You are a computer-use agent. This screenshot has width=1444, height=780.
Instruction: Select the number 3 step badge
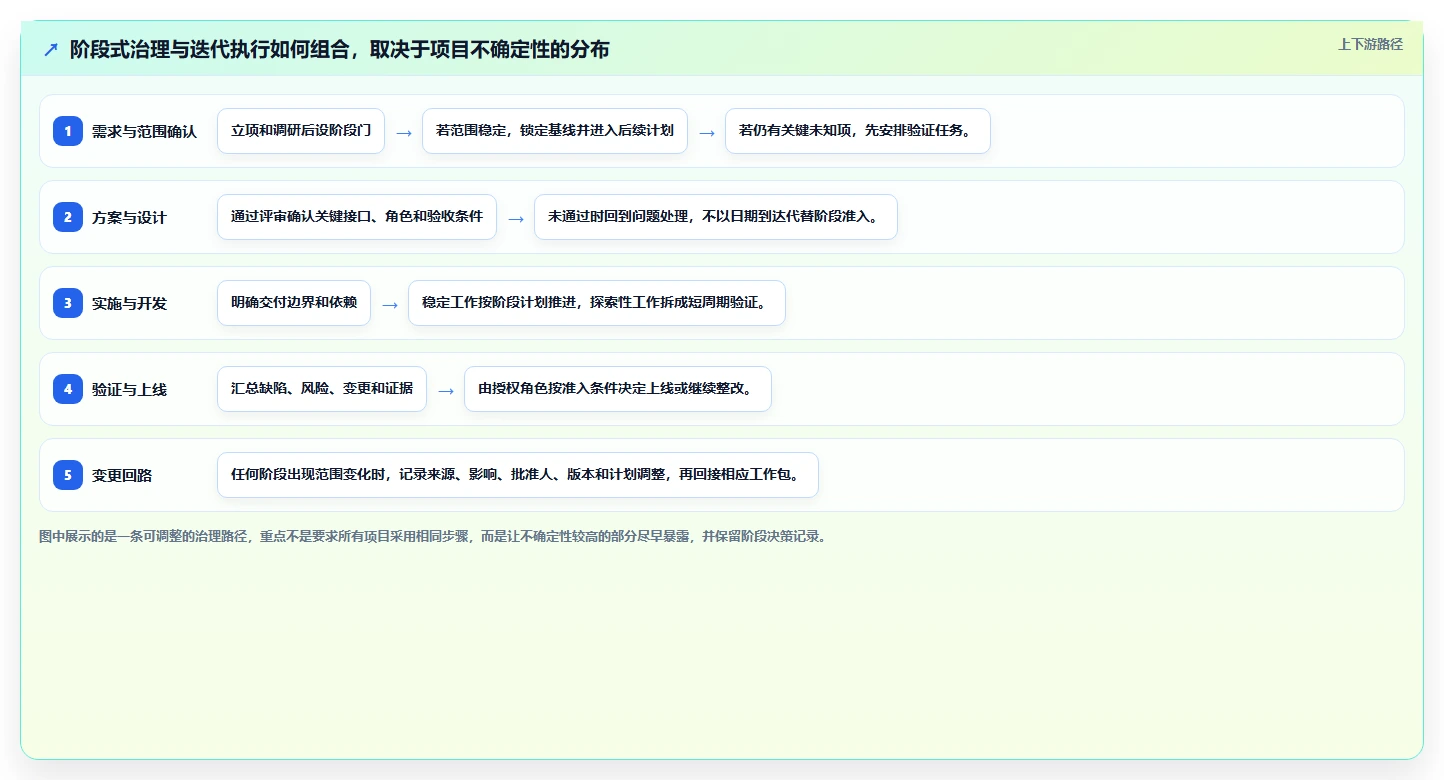68,303
